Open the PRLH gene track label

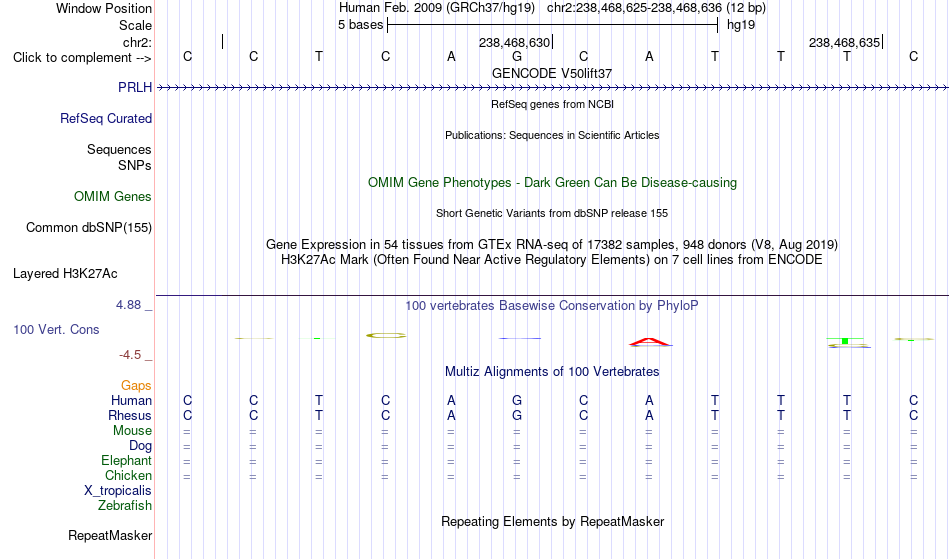pyautogui.click(x=135, y=87)
